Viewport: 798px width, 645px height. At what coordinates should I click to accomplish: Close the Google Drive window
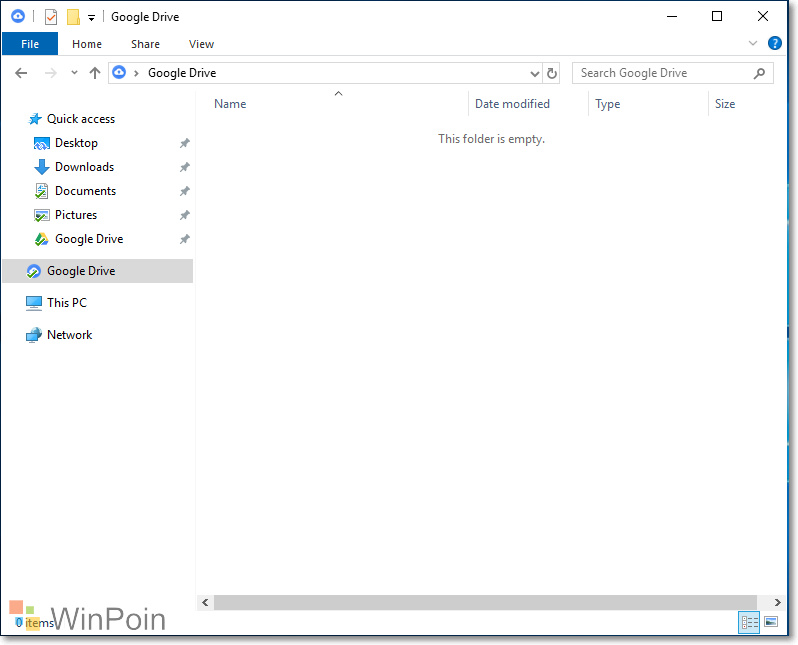[763, 16]
